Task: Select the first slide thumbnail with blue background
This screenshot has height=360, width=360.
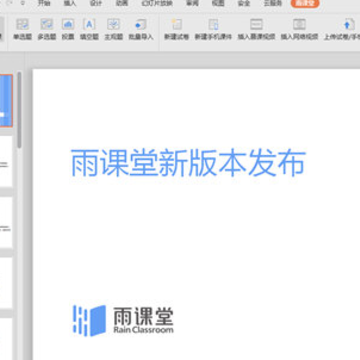Action: click(x=6, y=101)
